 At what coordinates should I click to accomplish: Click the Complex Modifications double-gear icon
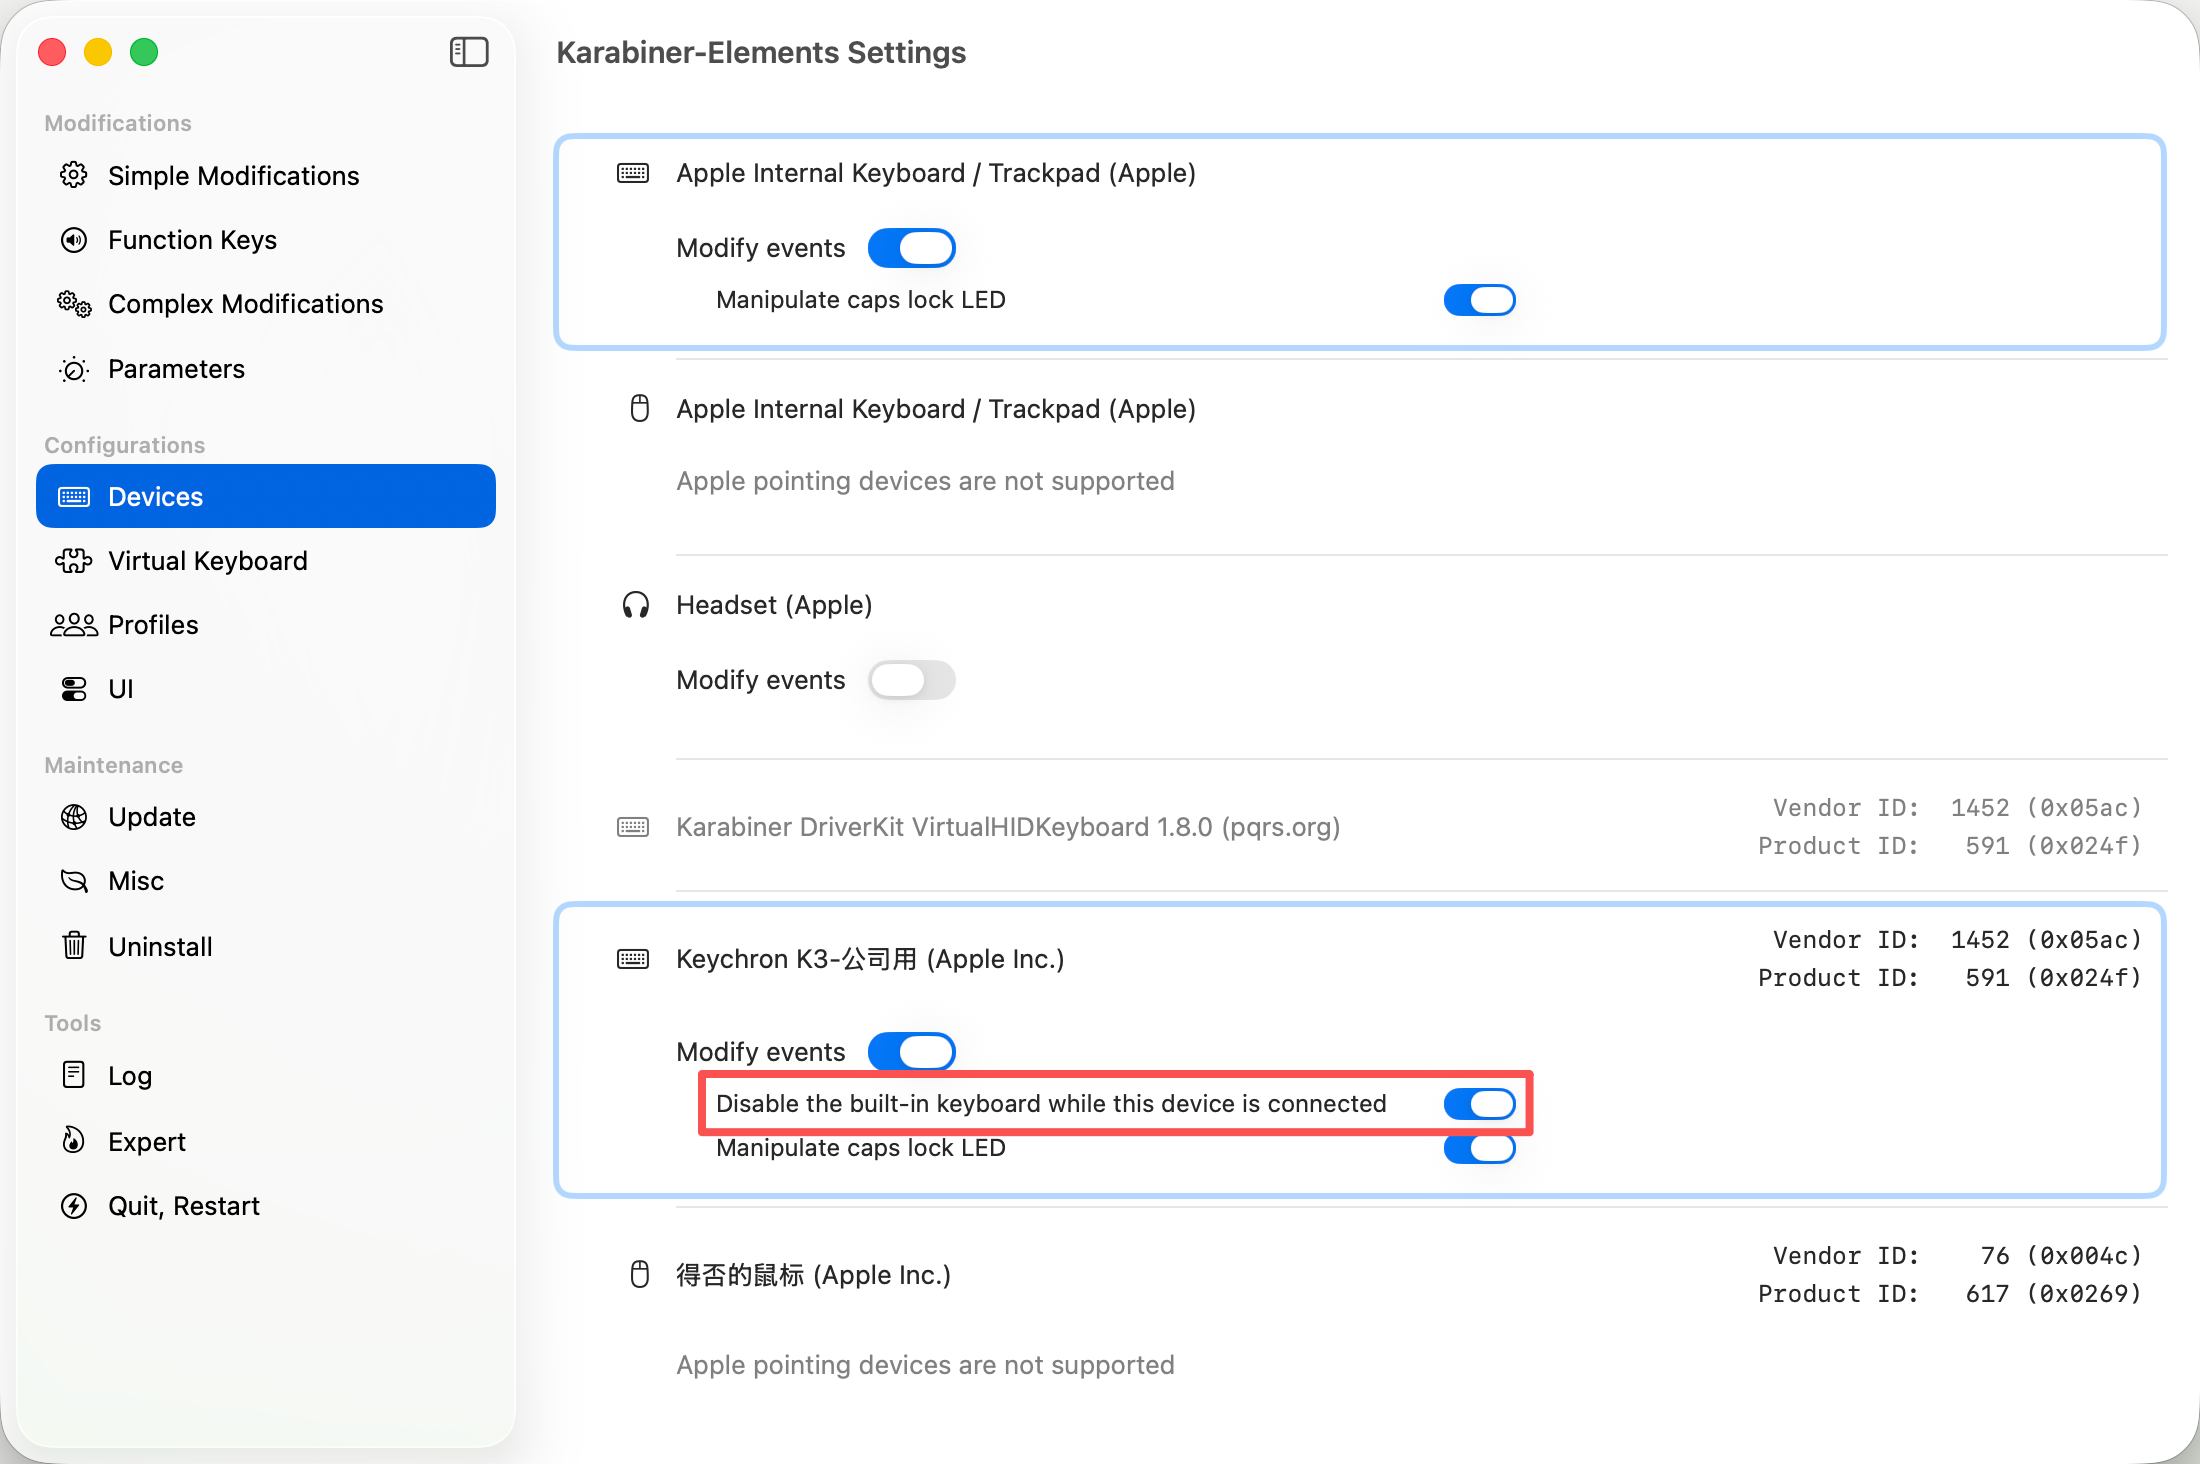pos(74,304)
